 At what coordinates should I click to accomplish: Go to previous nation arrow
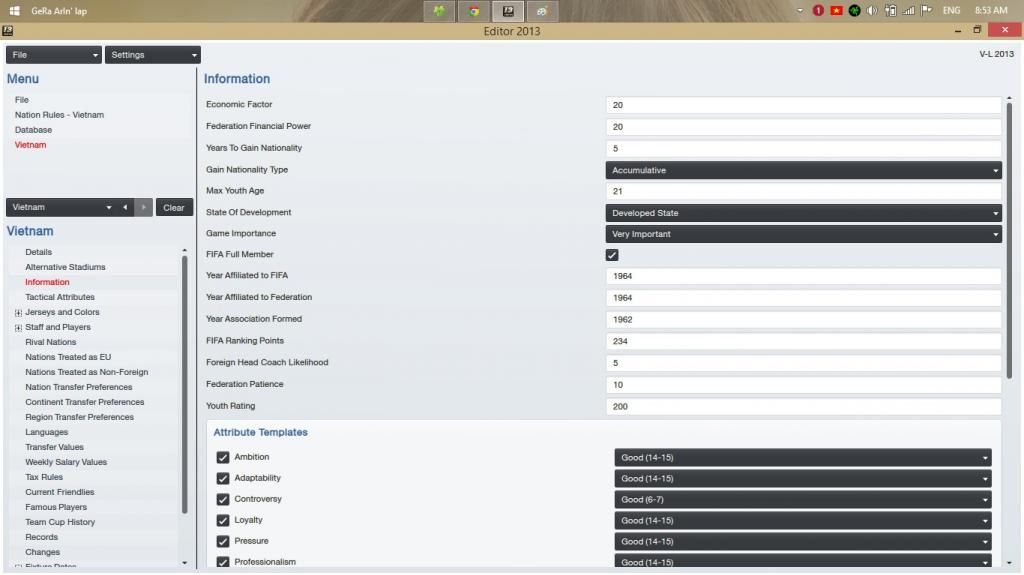125,207
